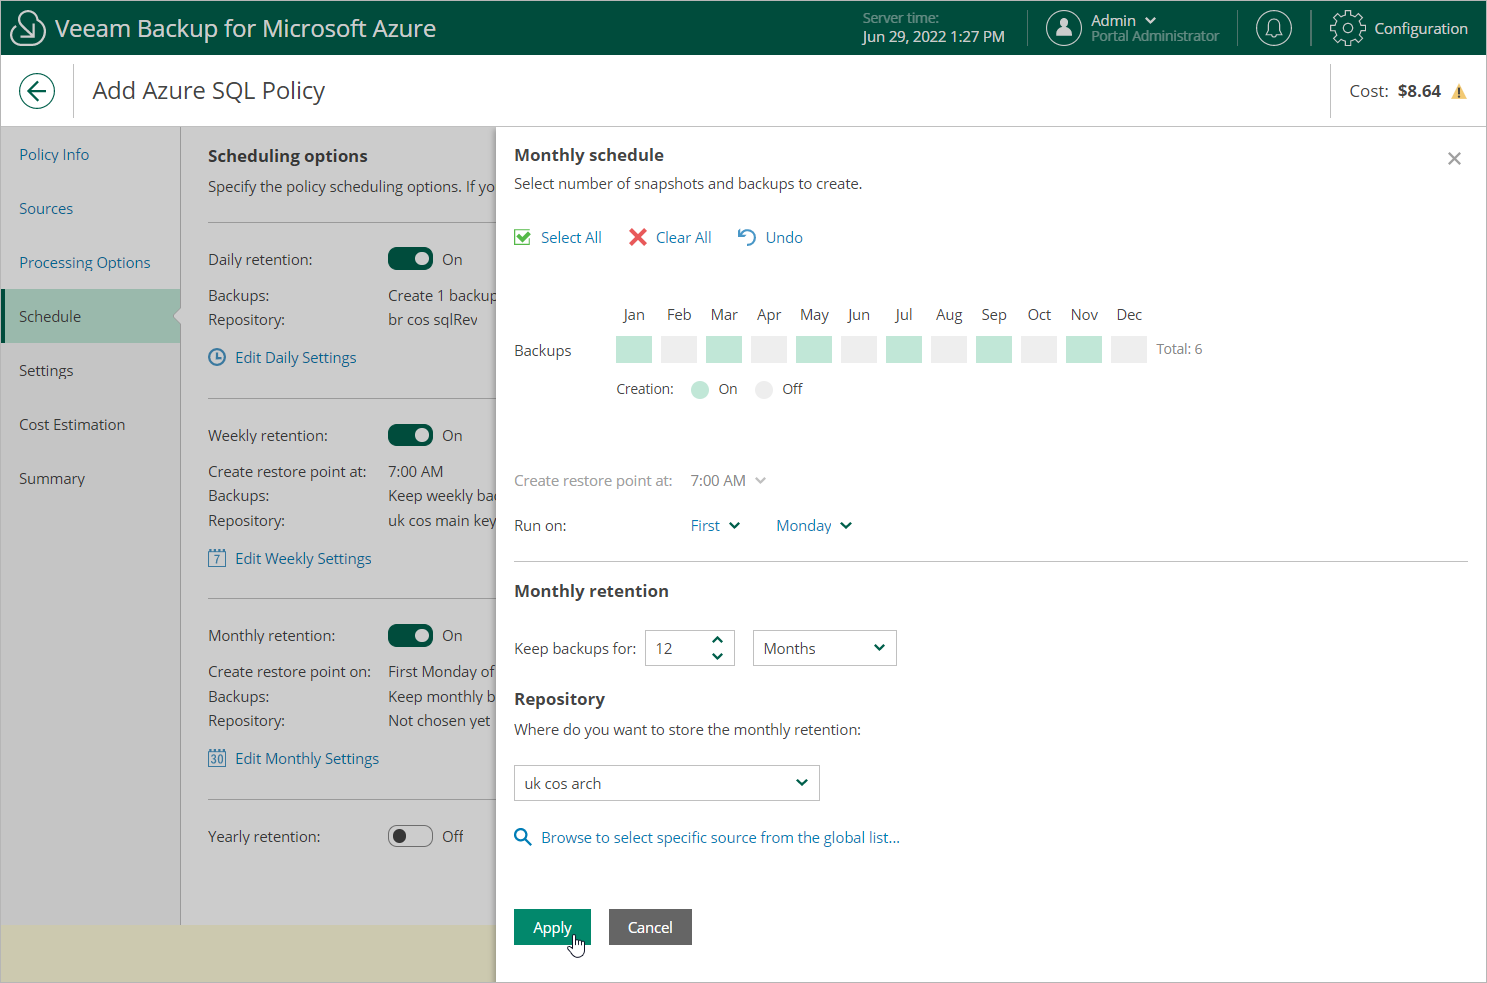The image size is (1487, 983).
Task: Toggle September backup cell
Action: point(994,349)
